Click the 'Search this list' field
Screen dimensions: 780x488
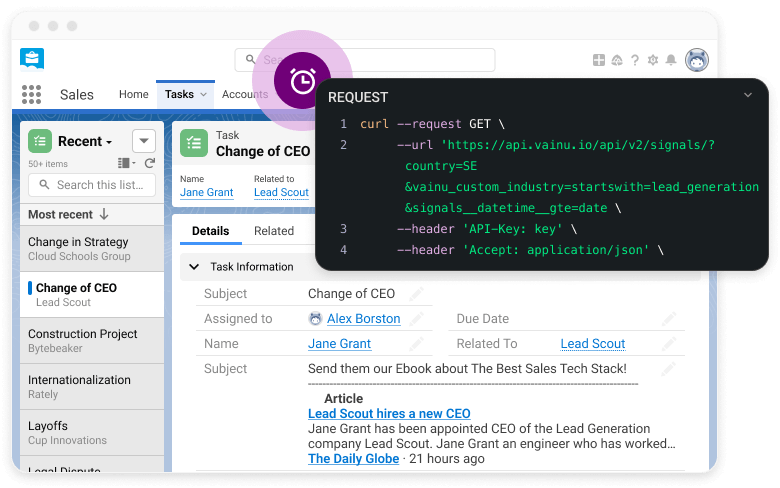(x=92, y=184)
